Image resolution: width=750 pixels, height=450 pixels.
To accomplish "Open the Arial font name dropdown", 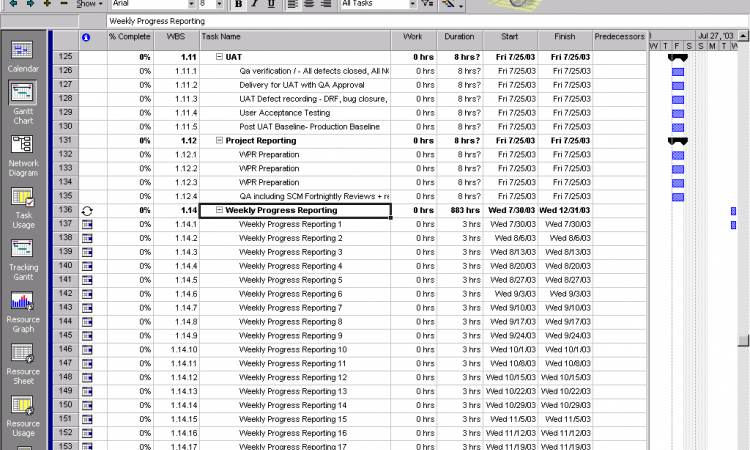I will pos(190,5).
